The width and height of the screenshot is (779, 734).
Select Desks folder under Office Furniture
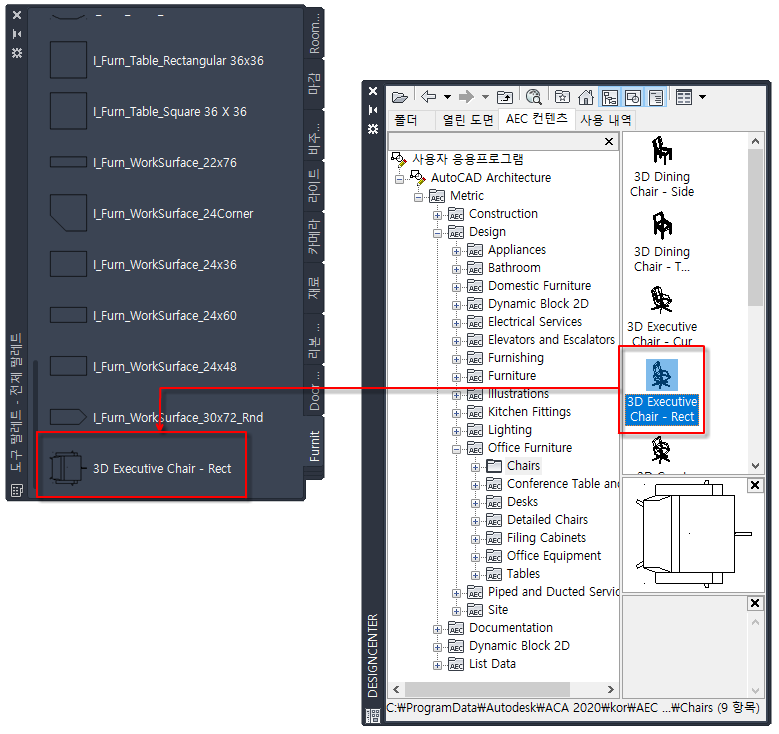pyautogui.click(x=522, y=502)
